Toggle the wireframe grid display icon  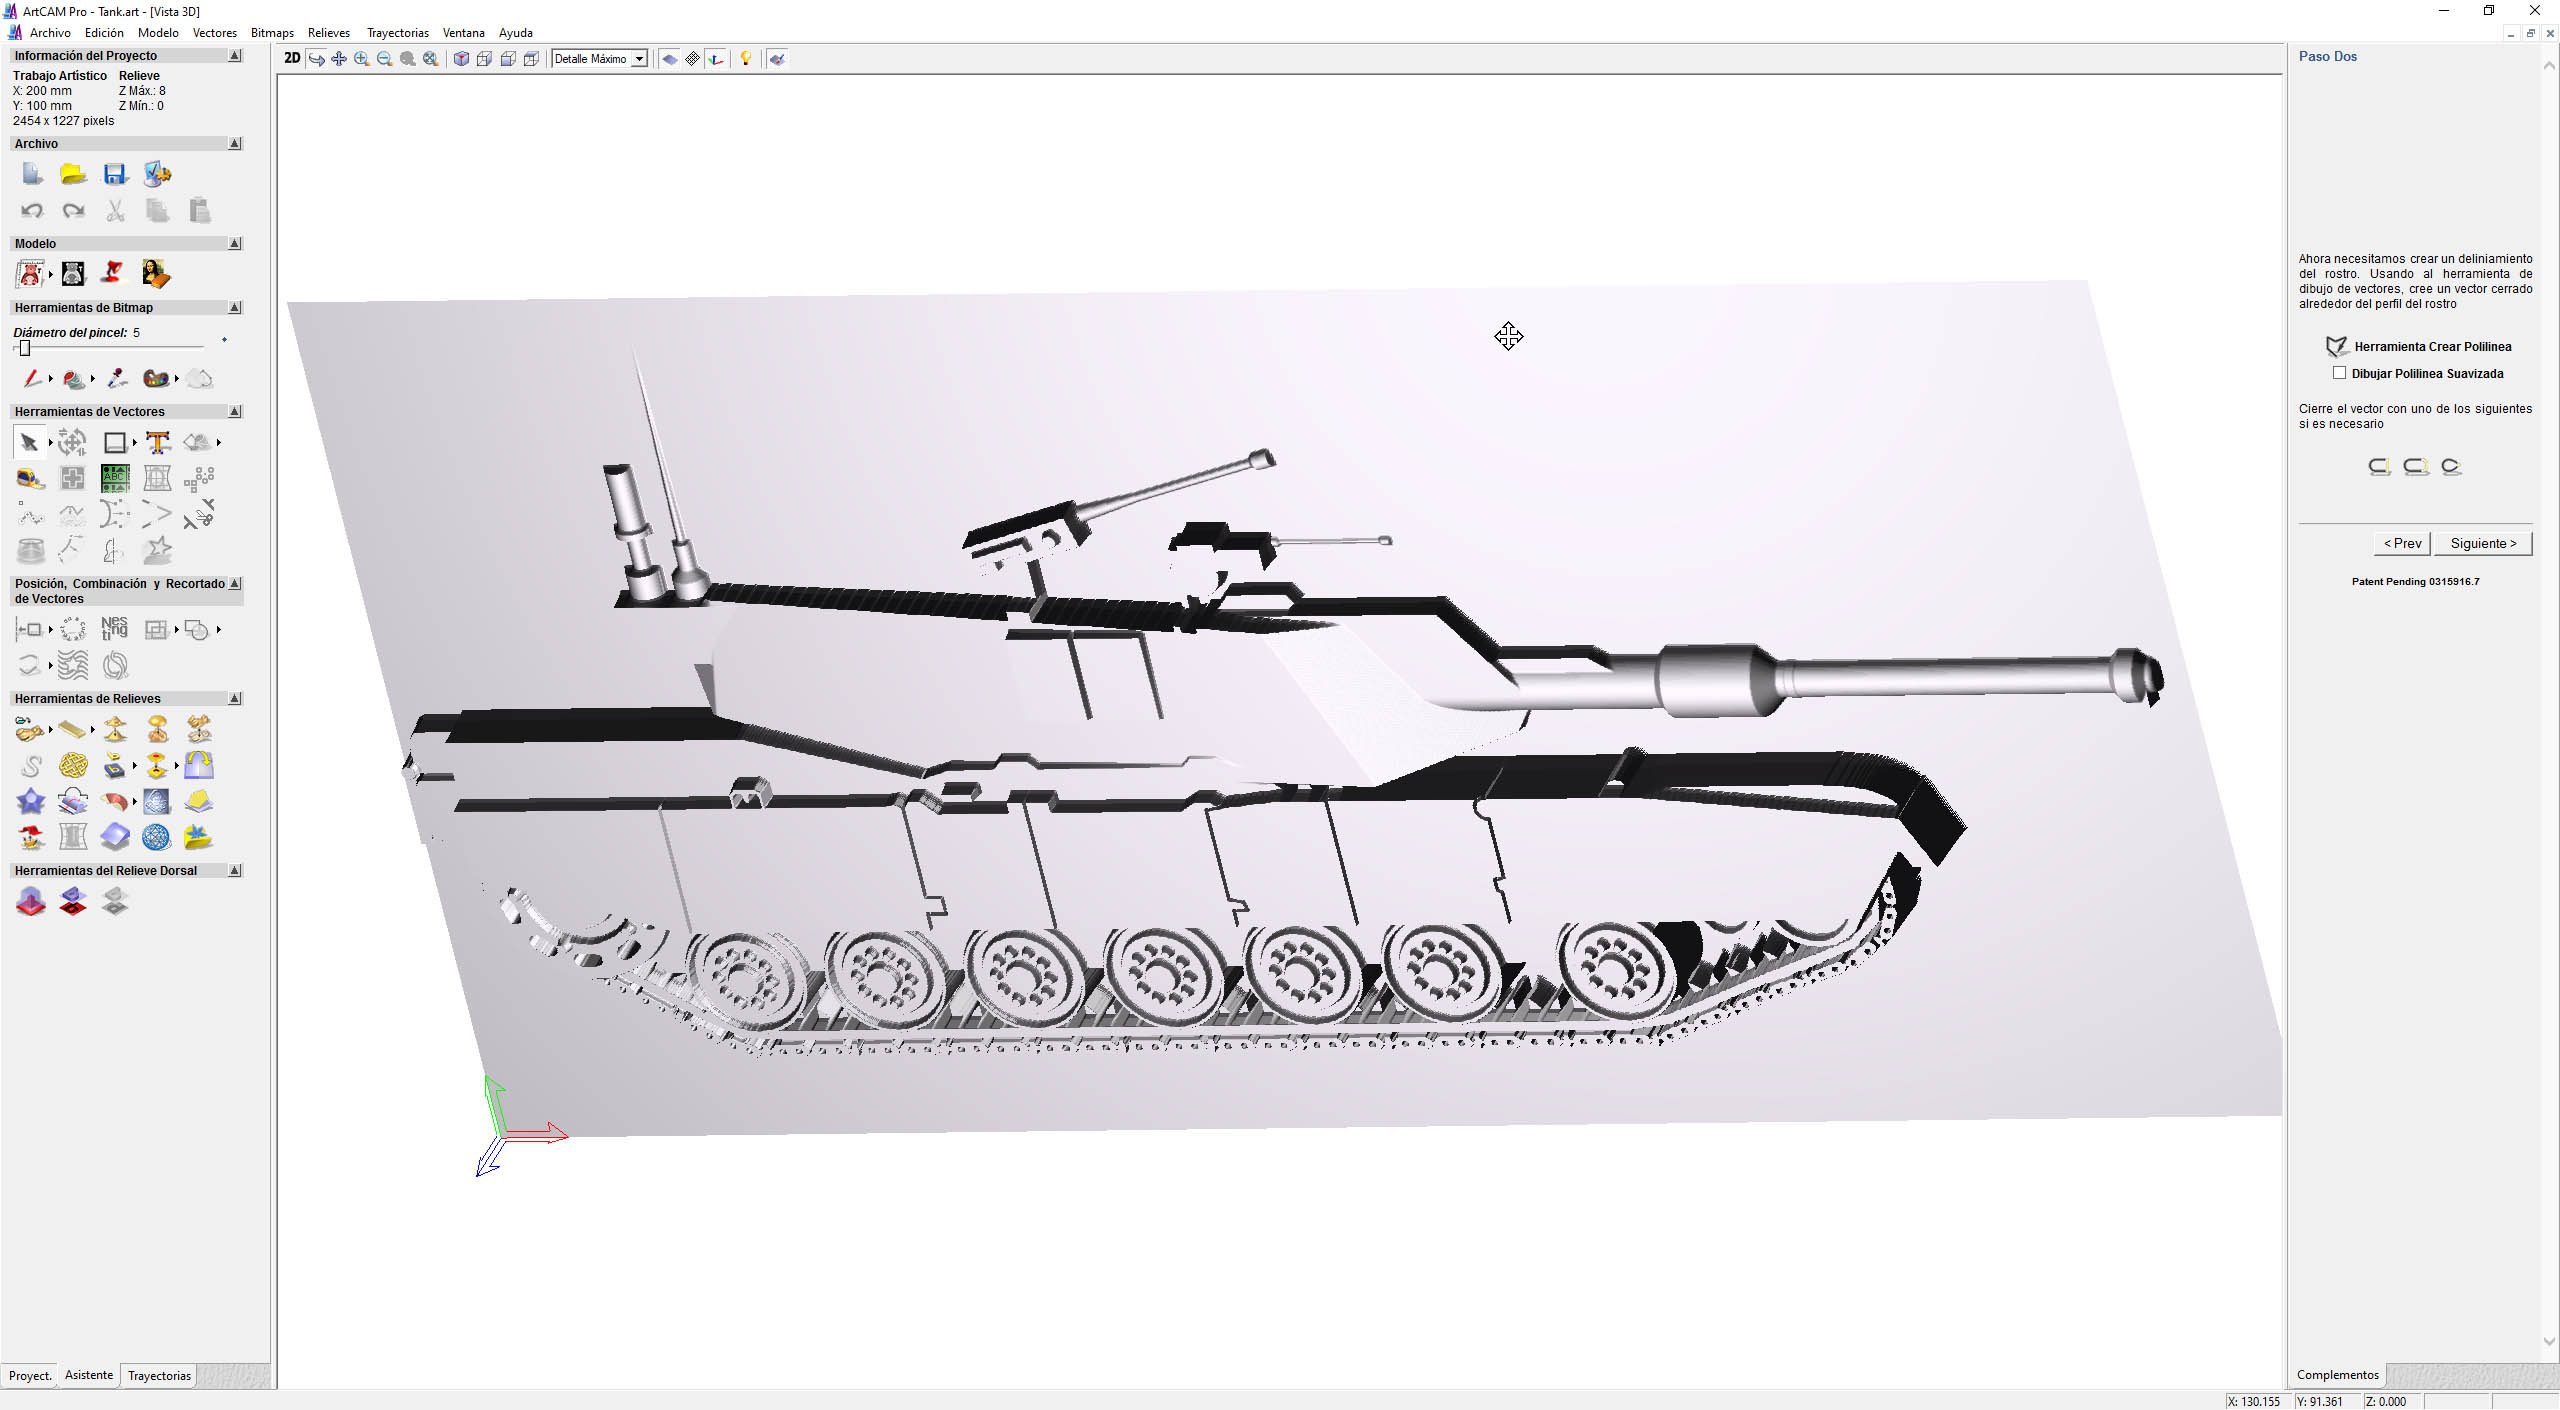[692, 59]
